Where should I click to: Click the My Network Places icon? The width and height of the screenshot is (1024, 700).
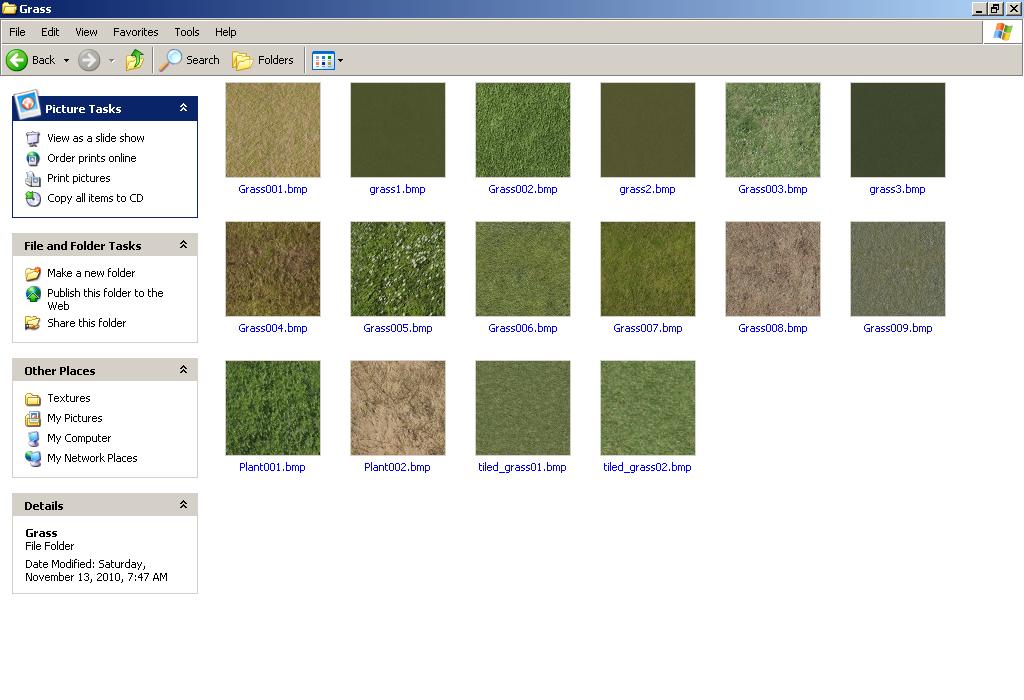click(33, 459)
